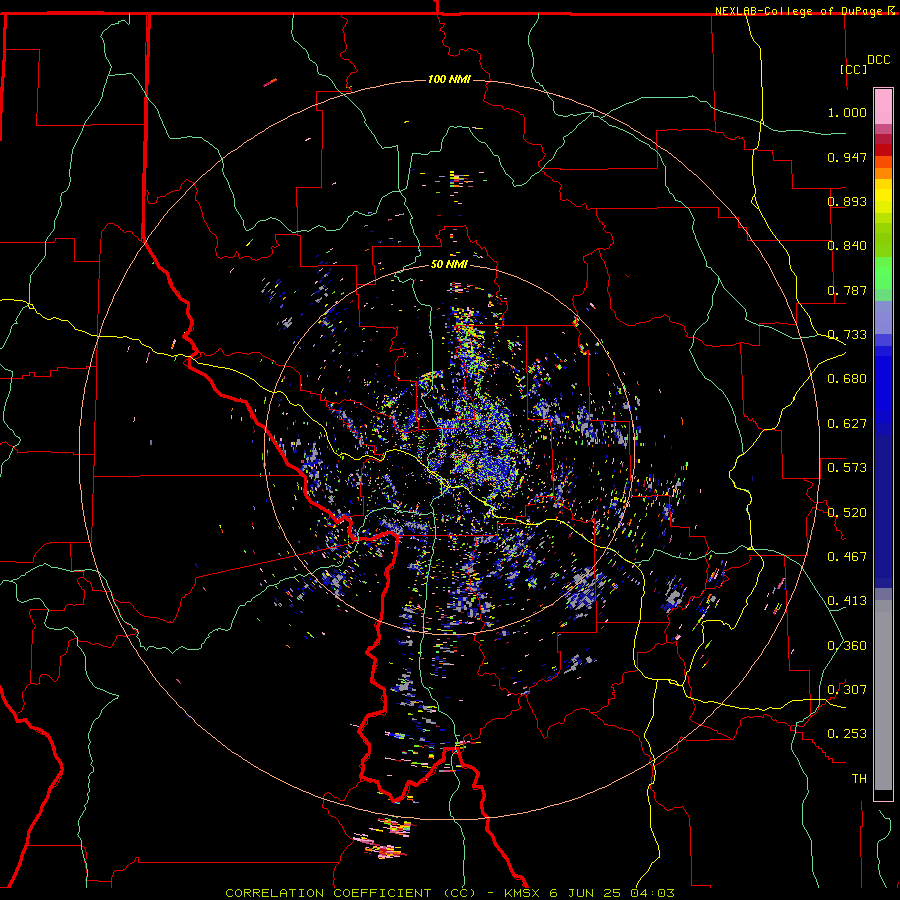The height and width of the screenshot is (900, 900).
Task: Click the 0.253 scale value
Action: pyautogui.click(x=847, y=734)
